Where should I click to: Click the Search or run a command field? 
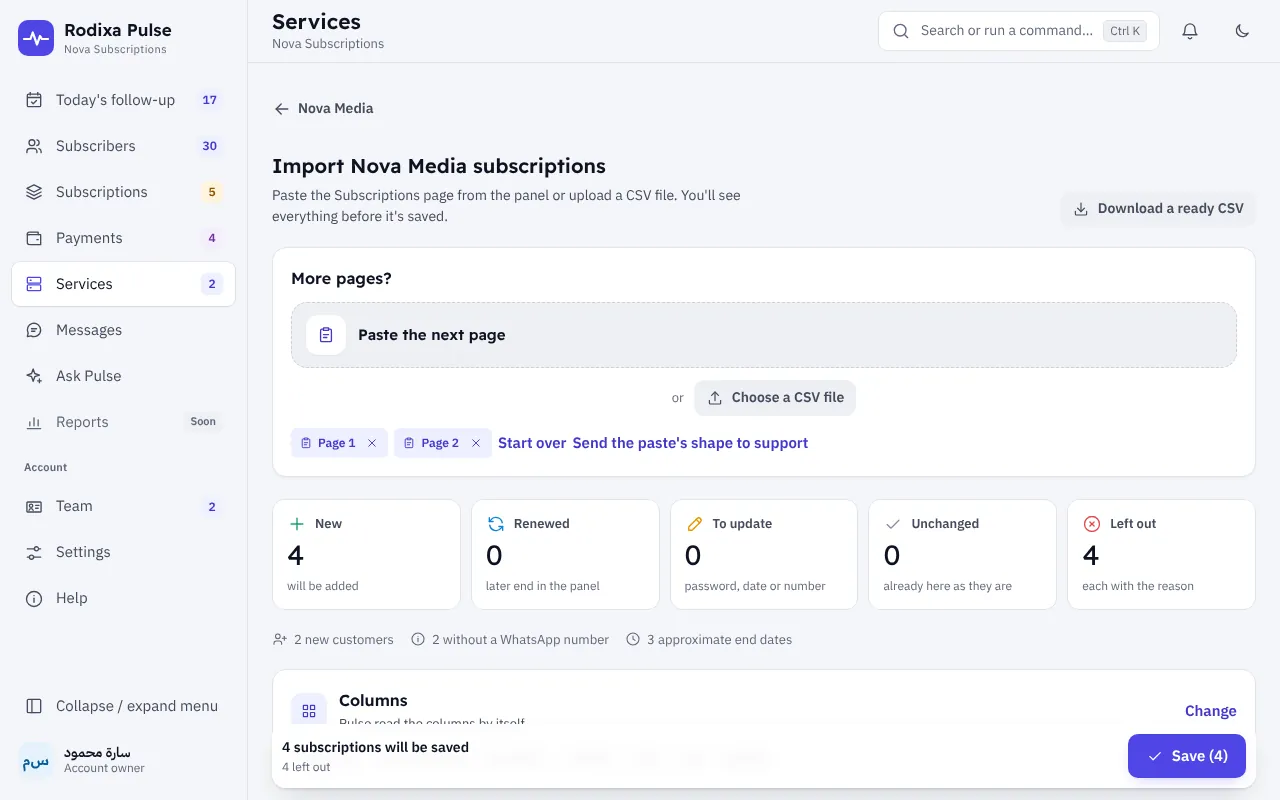coord(1018,31)
